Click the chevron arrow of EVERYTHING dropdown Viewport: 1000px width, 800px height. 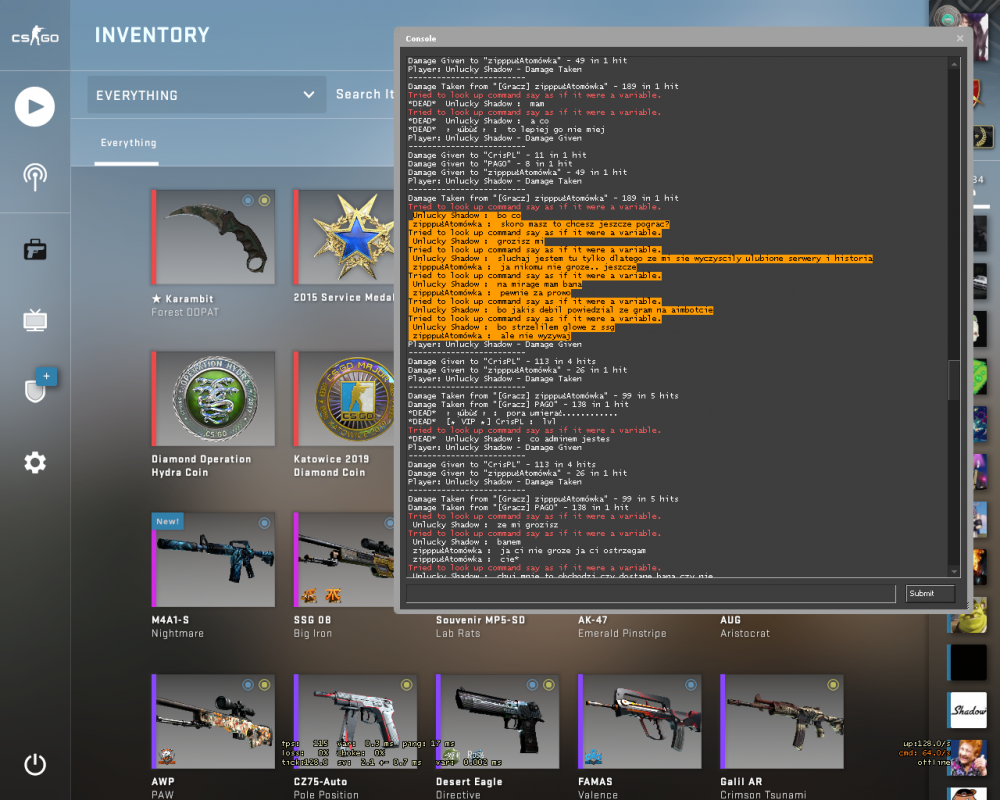(309, 95)
